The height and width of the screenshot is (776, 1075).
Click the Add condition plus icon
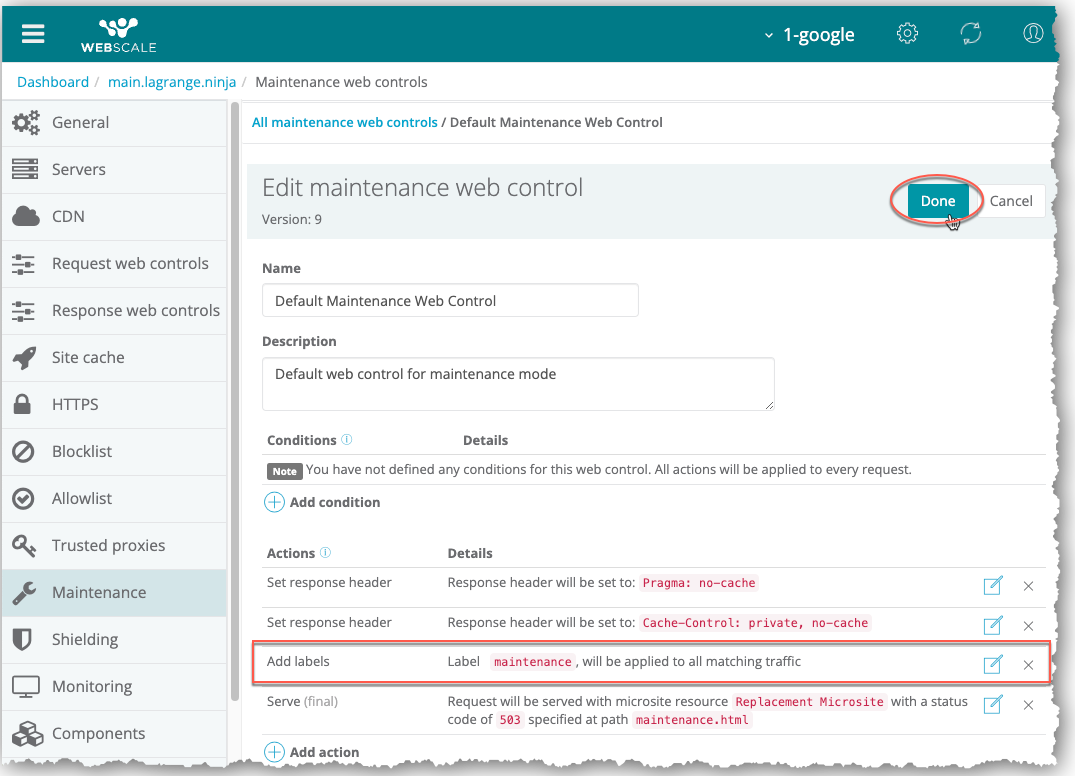(274, 502)
